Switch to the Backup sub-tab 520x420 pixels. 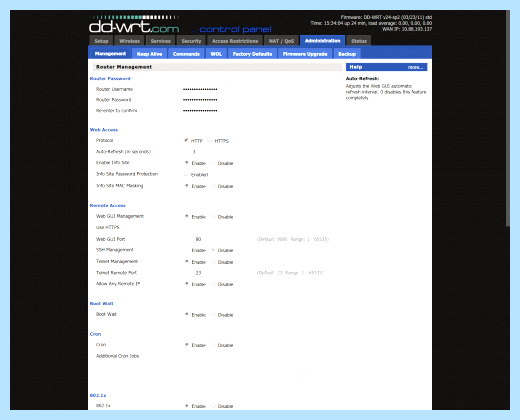[347, 54]
